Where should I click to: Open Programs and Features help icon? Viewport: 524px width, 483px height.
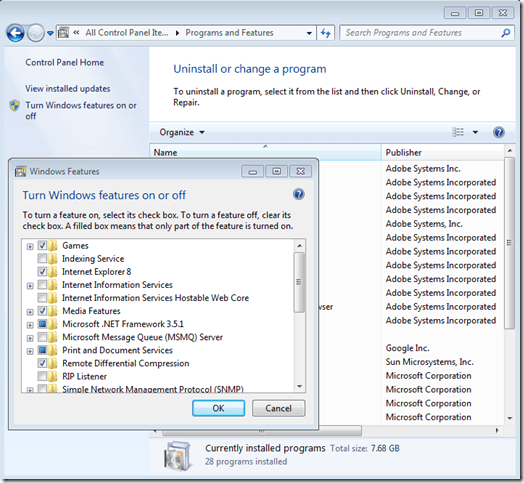tap(498, 132)
